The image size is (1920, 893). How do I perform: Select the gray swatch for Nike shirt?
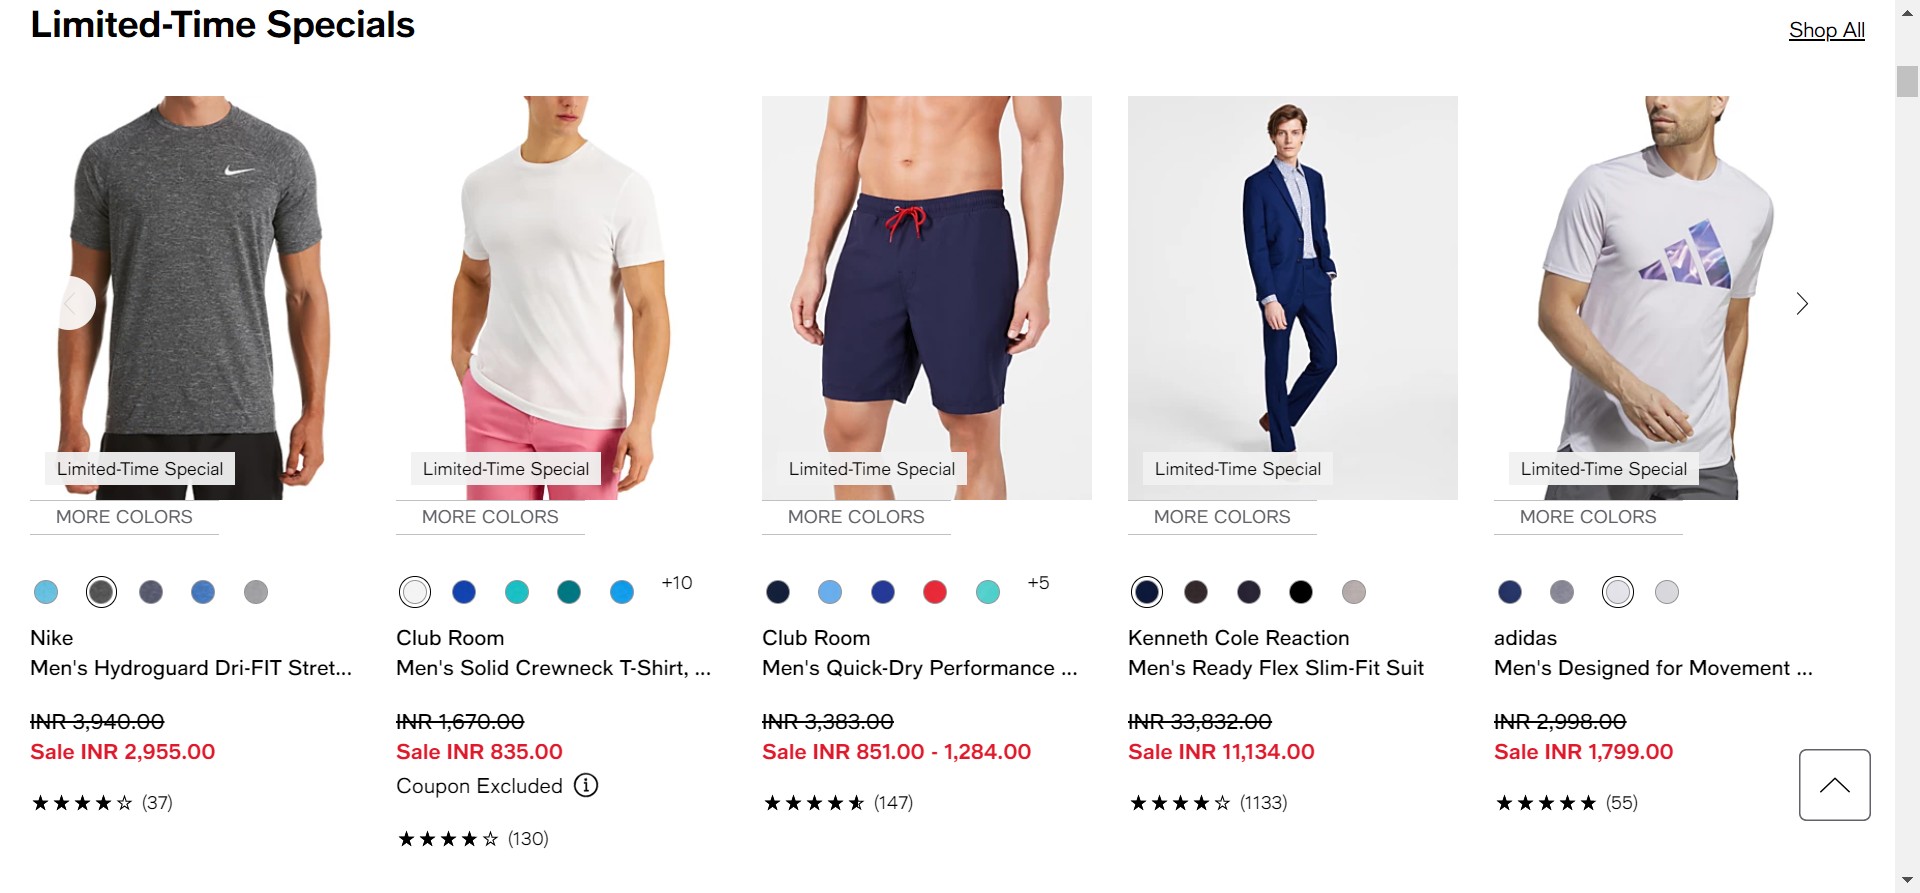256,592
